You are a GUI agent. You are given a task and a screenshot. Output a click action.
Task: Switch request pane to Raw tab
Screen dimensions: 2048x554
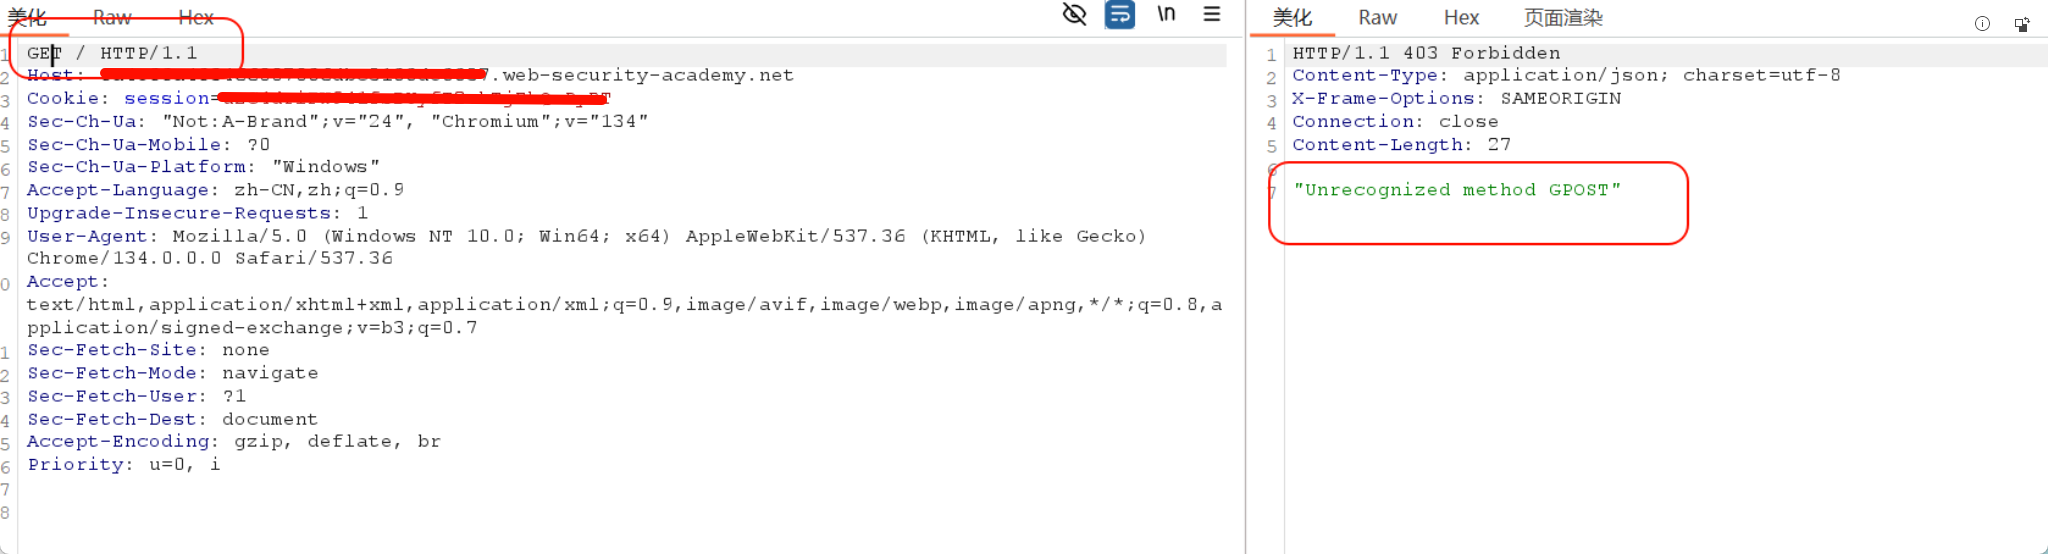pyautogui.click(x=112, y=18)
